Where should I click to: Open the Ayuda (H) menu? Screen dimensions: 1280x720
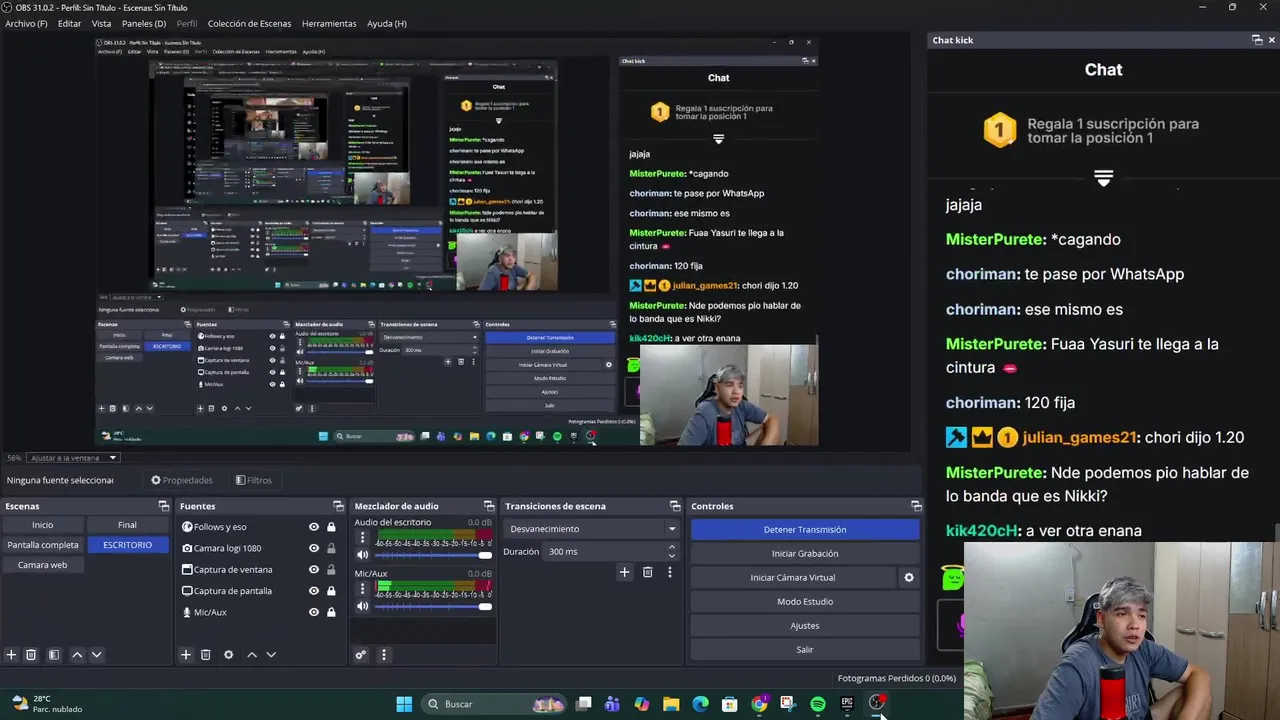[386, 23]
